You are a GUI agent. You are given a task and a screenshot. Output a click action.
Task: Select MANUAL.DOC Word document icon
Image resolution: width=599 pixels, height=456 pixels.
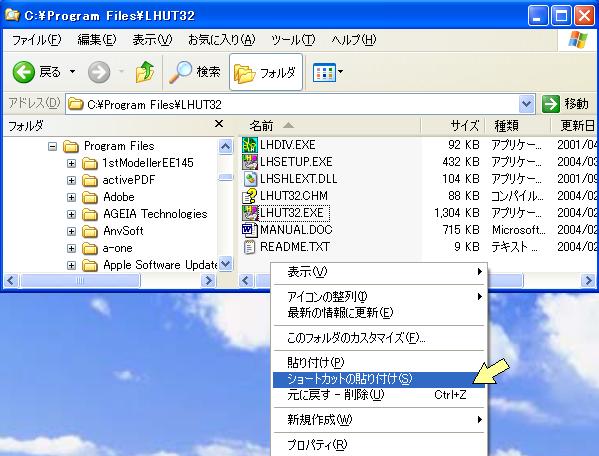[x=250, y=230]
